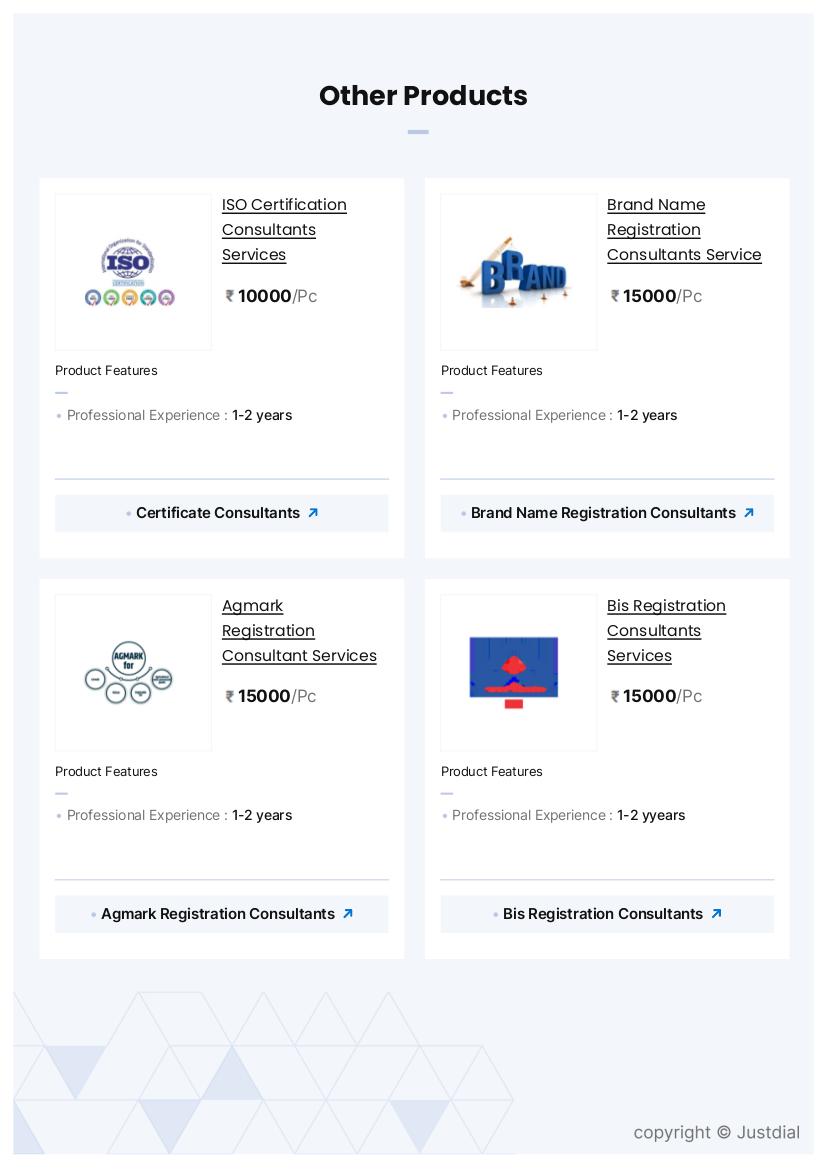The width and height of the screenshot is (827, 1170).
Task: Open Bis Registration Consultants Services title link
Action: [666, 631]
